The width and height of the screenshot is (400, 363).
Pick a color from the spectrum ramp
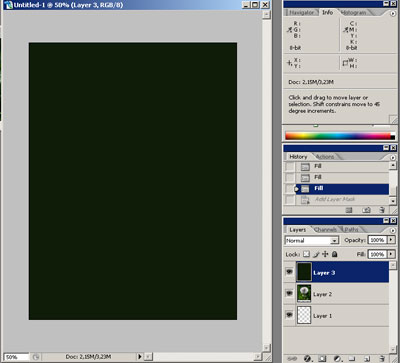point(338,136)
